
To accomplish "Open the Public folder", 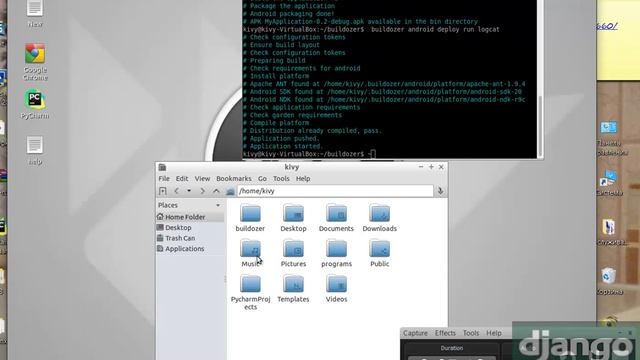I will (380, 253).
